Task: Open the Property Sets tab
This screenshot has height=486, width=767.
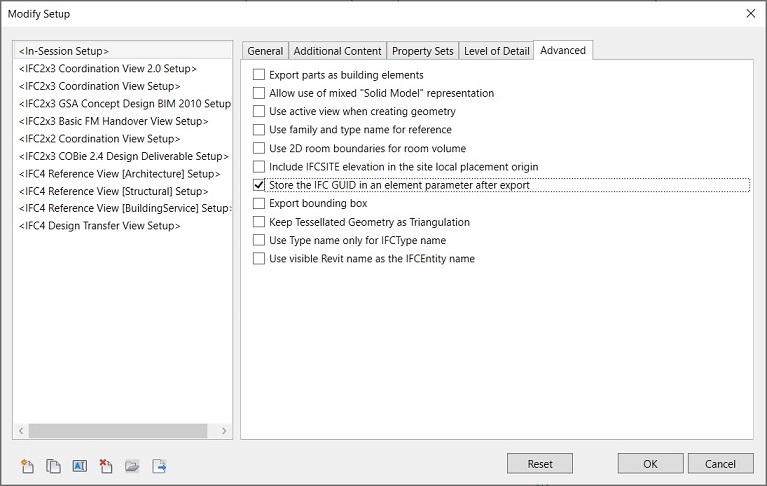Action: click(422, 51)
